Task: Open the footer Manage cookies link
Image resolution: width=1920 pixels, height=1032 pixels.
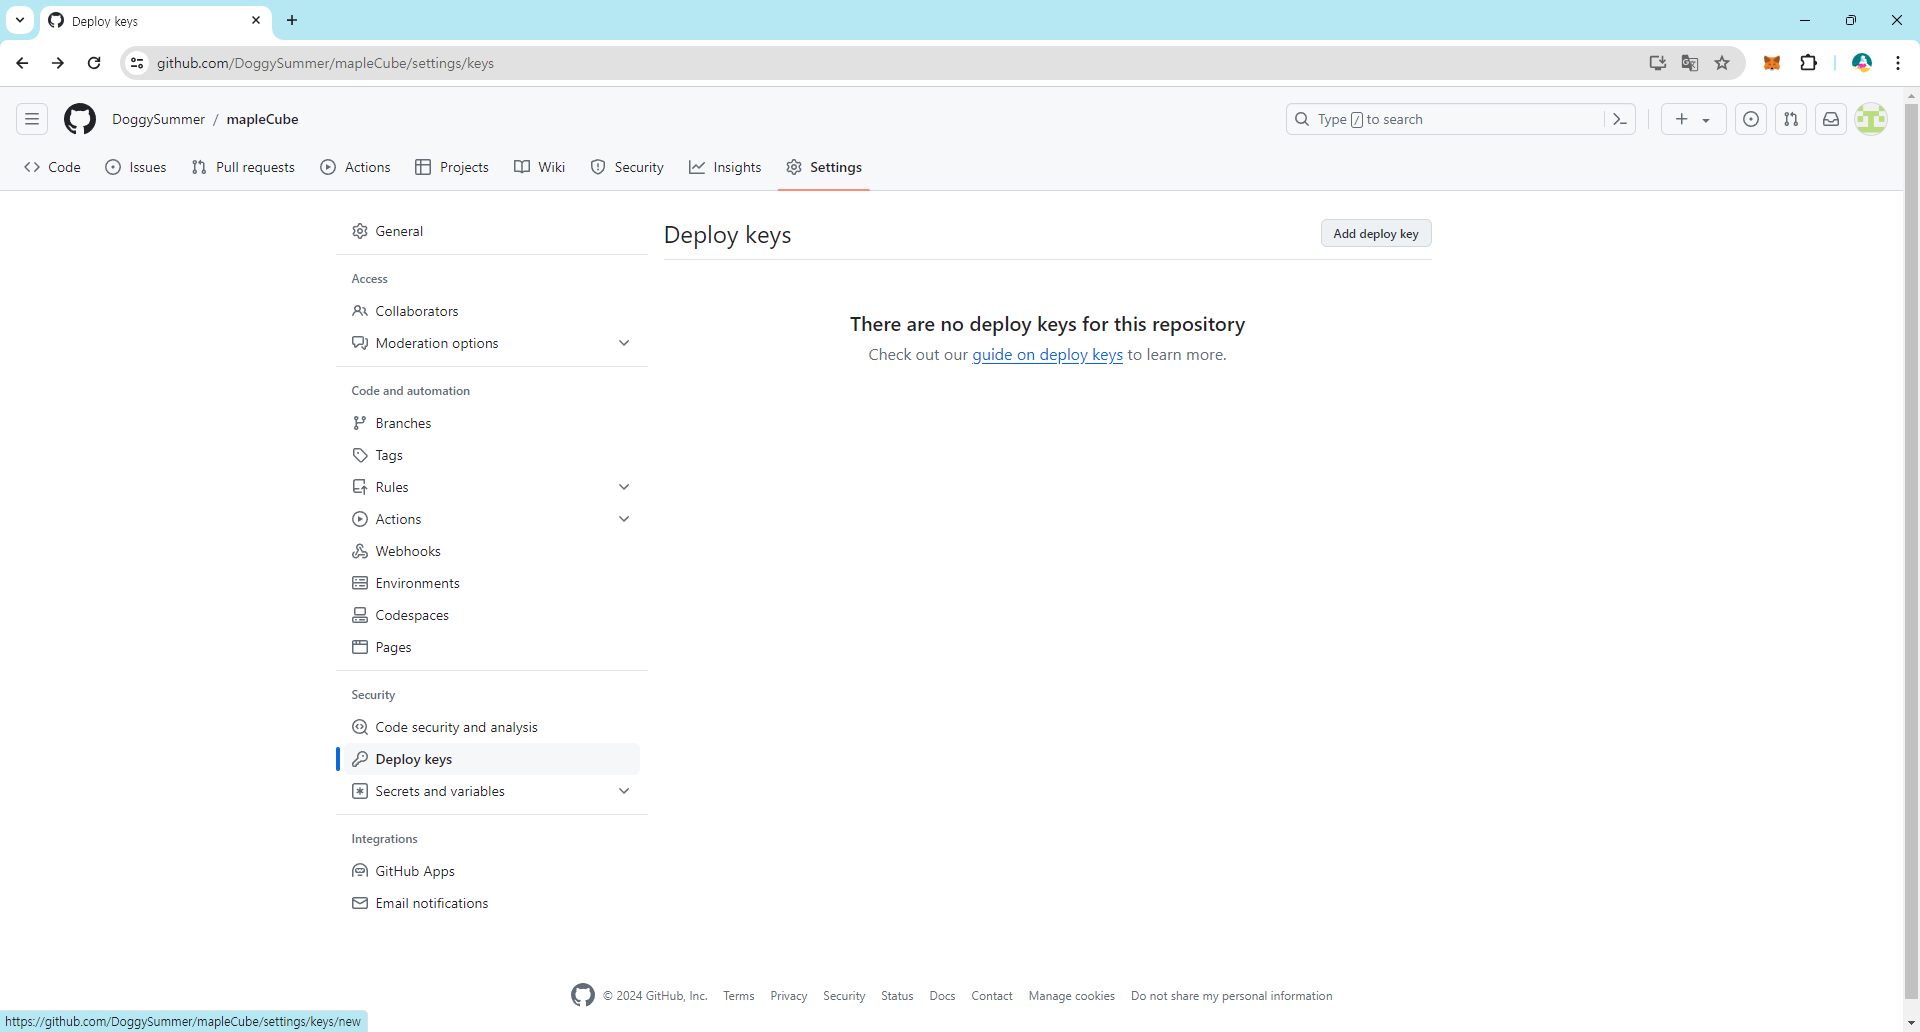Action: 1071,996
